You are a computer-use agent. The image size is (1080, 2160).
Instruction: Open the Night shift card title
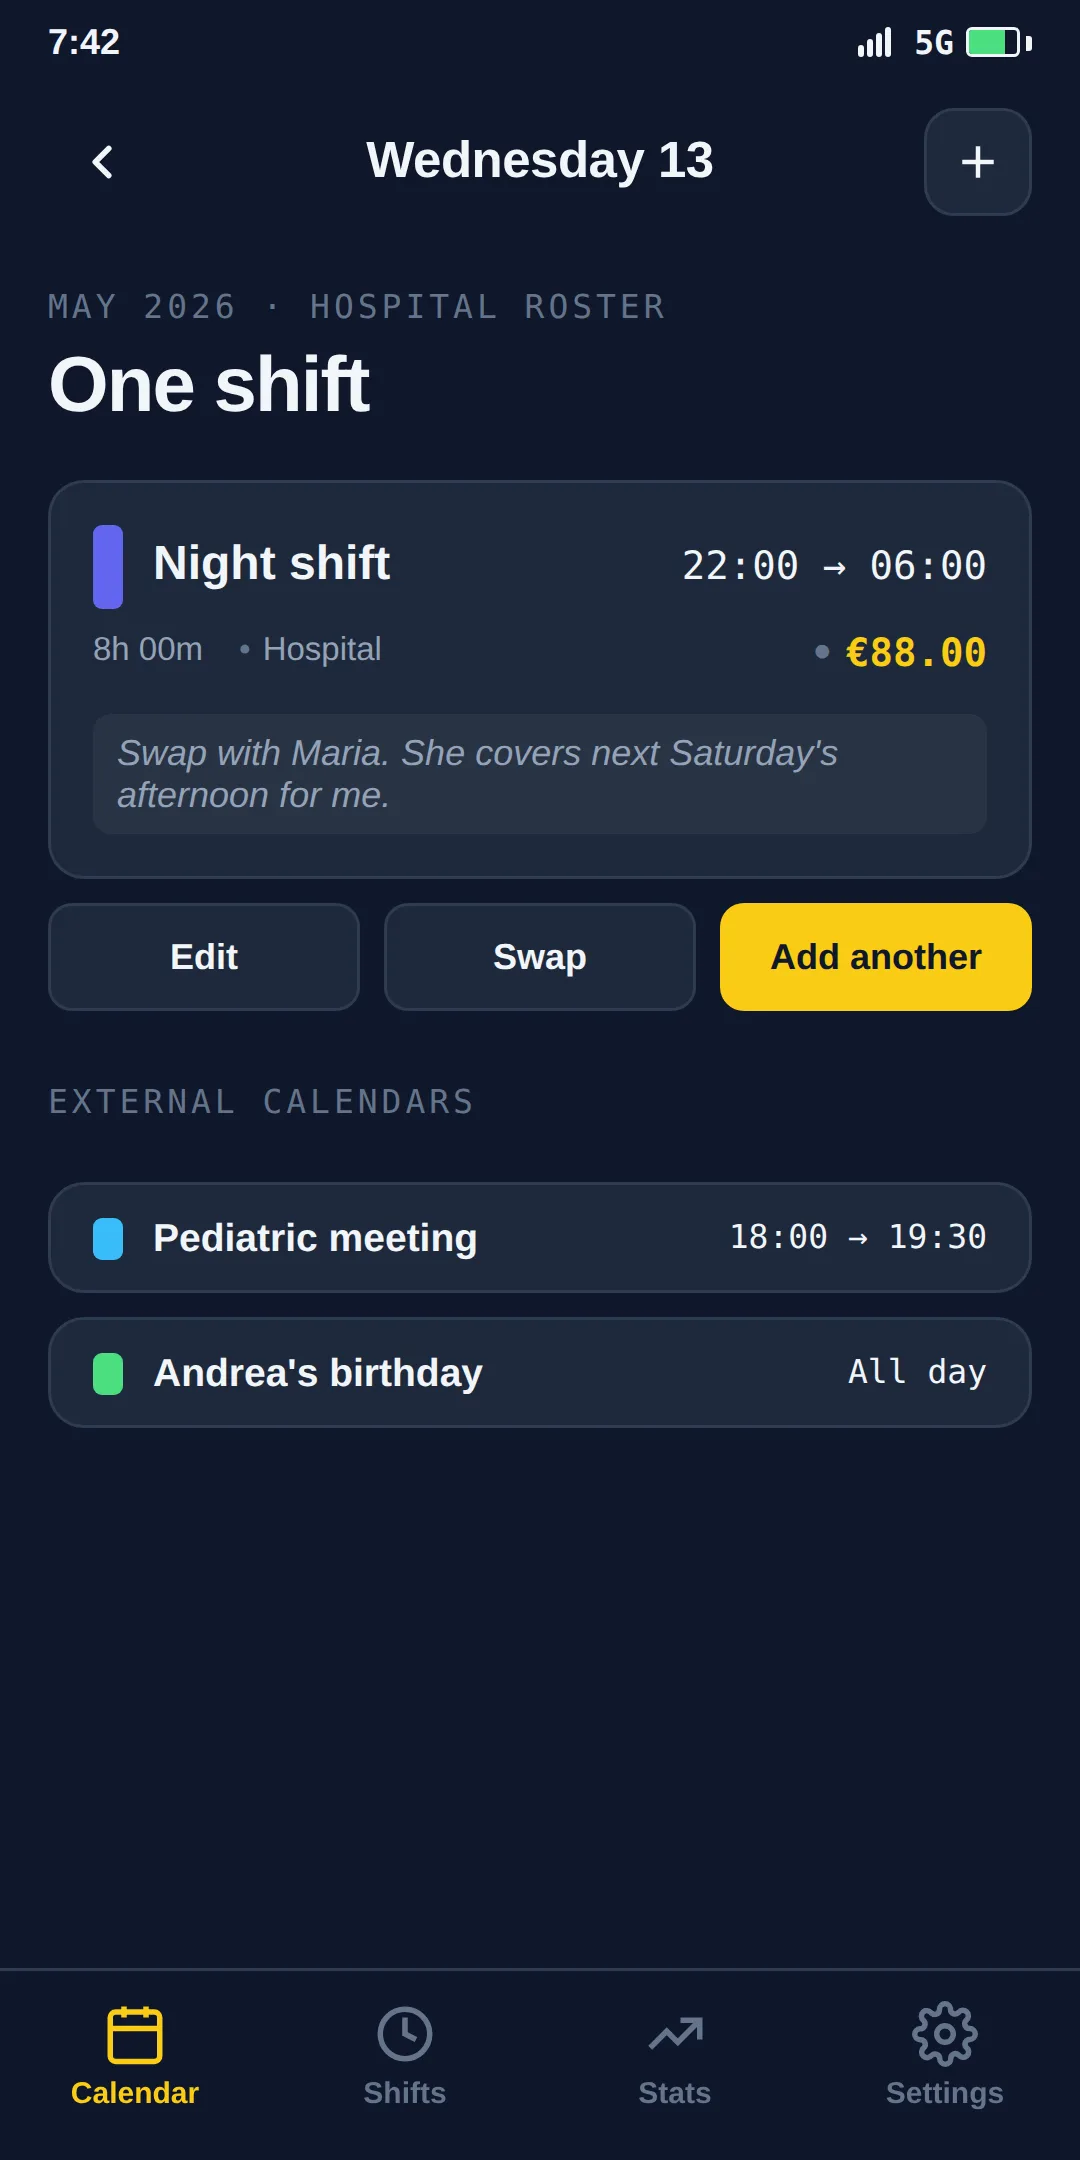click(x=272, y=564)
